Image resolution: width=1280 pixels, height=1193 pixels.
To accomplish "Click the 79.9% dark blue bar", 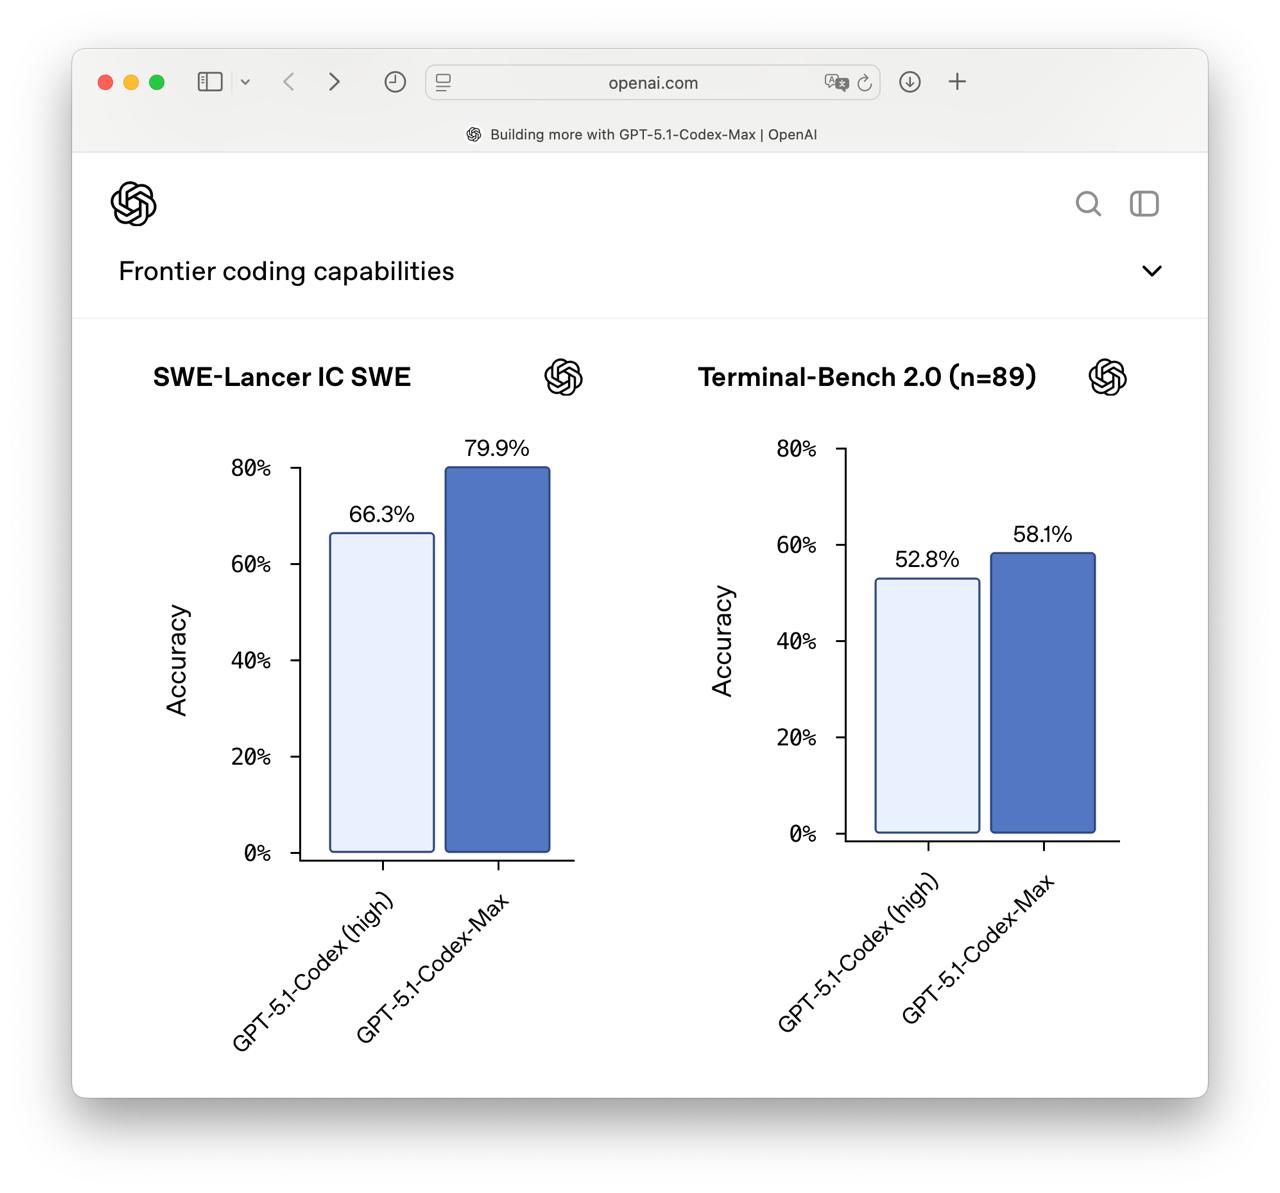I will [x=497, y=660].
